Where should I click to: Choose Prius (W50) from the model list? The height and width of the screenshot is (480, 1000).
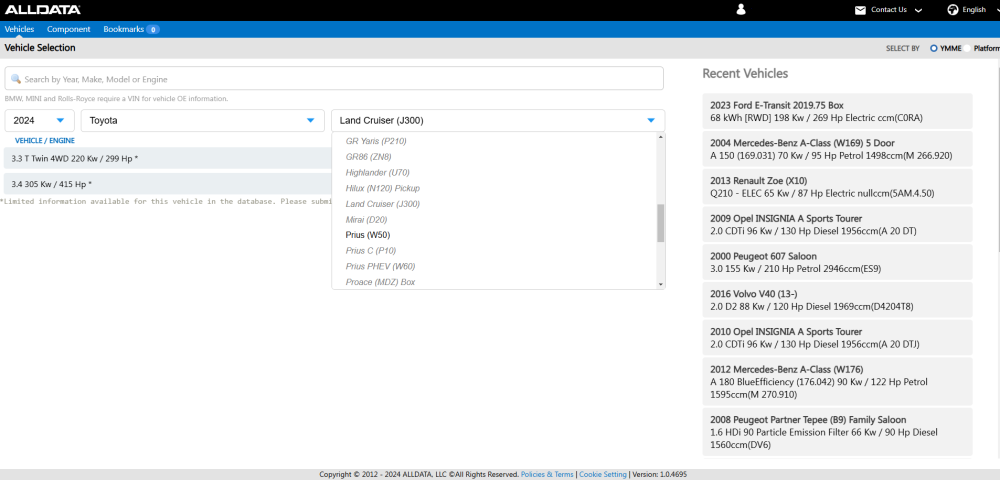coord(367,235)
